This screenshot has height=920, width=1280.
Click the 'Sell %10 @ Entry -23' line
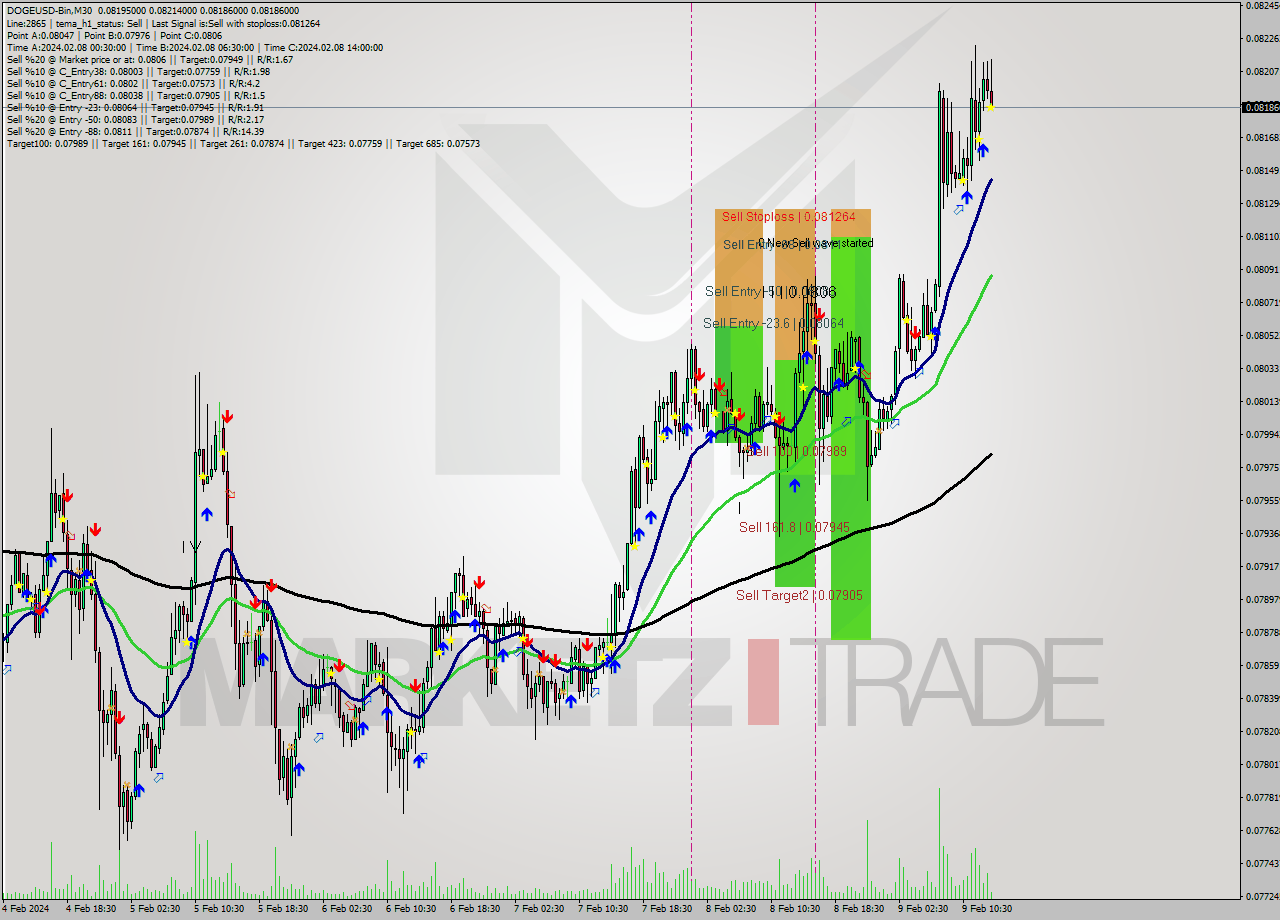click(135, 107)
